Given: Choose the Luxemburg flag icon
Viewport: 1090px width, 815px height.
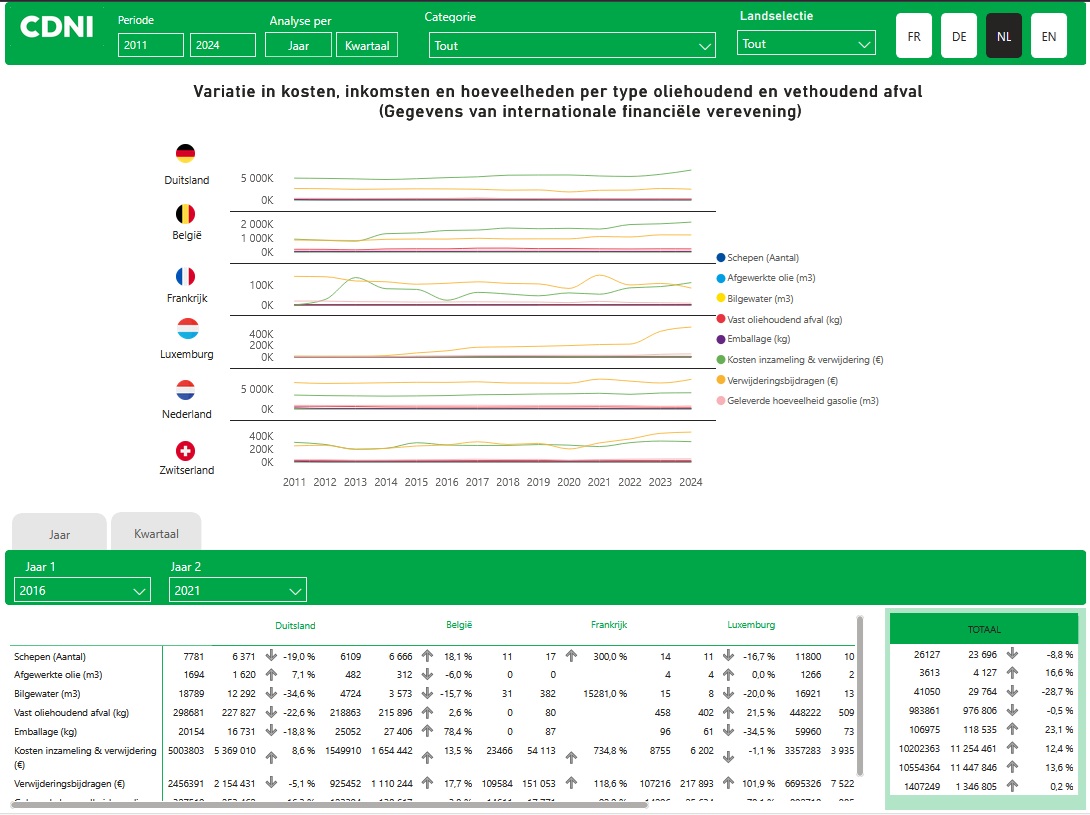Looking at the screenshot, I should tap(187, 329).
